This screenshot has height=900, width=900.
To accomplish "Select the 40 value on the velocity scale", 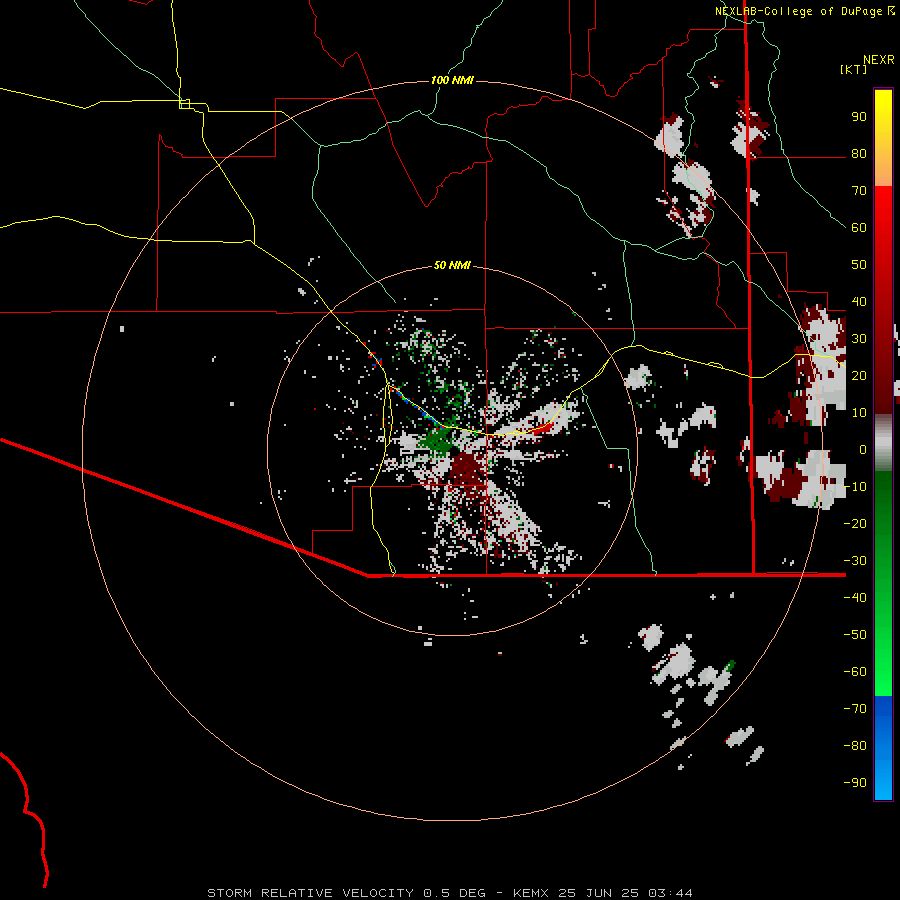I will pos(859,302).
